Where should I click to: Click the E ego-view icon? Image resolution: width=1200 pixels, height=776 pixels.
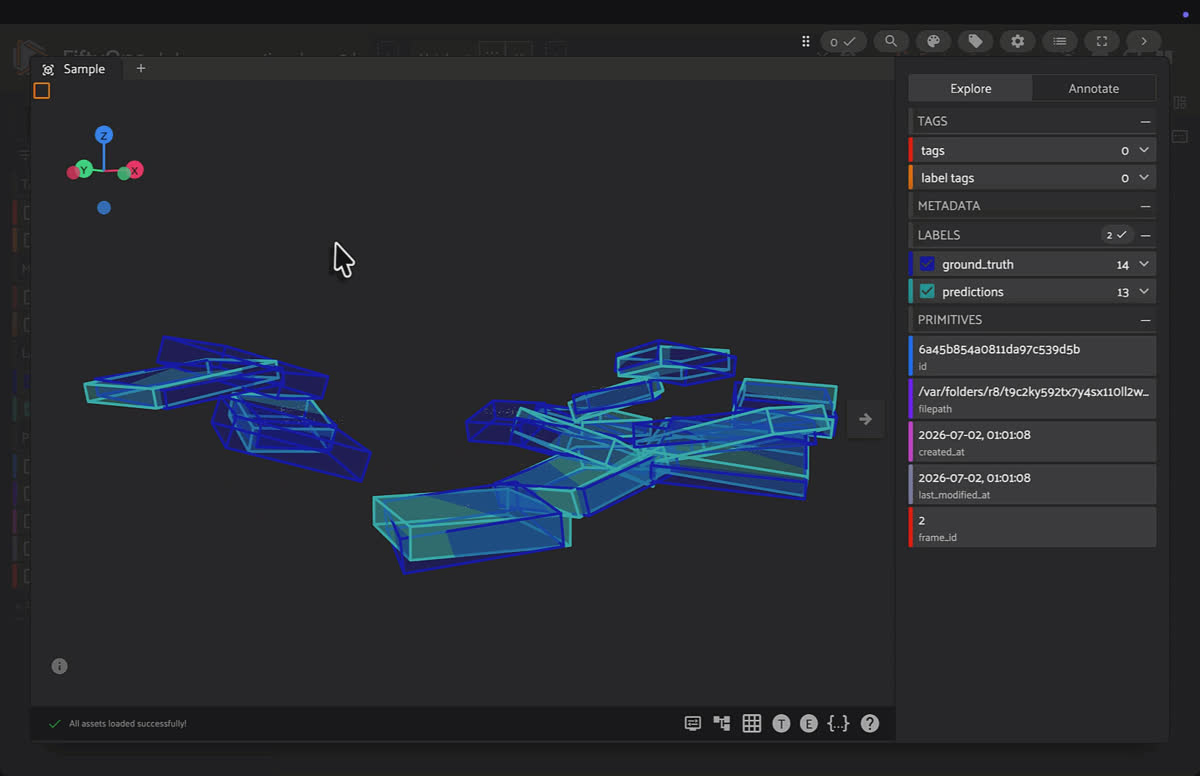coord(809,723)
